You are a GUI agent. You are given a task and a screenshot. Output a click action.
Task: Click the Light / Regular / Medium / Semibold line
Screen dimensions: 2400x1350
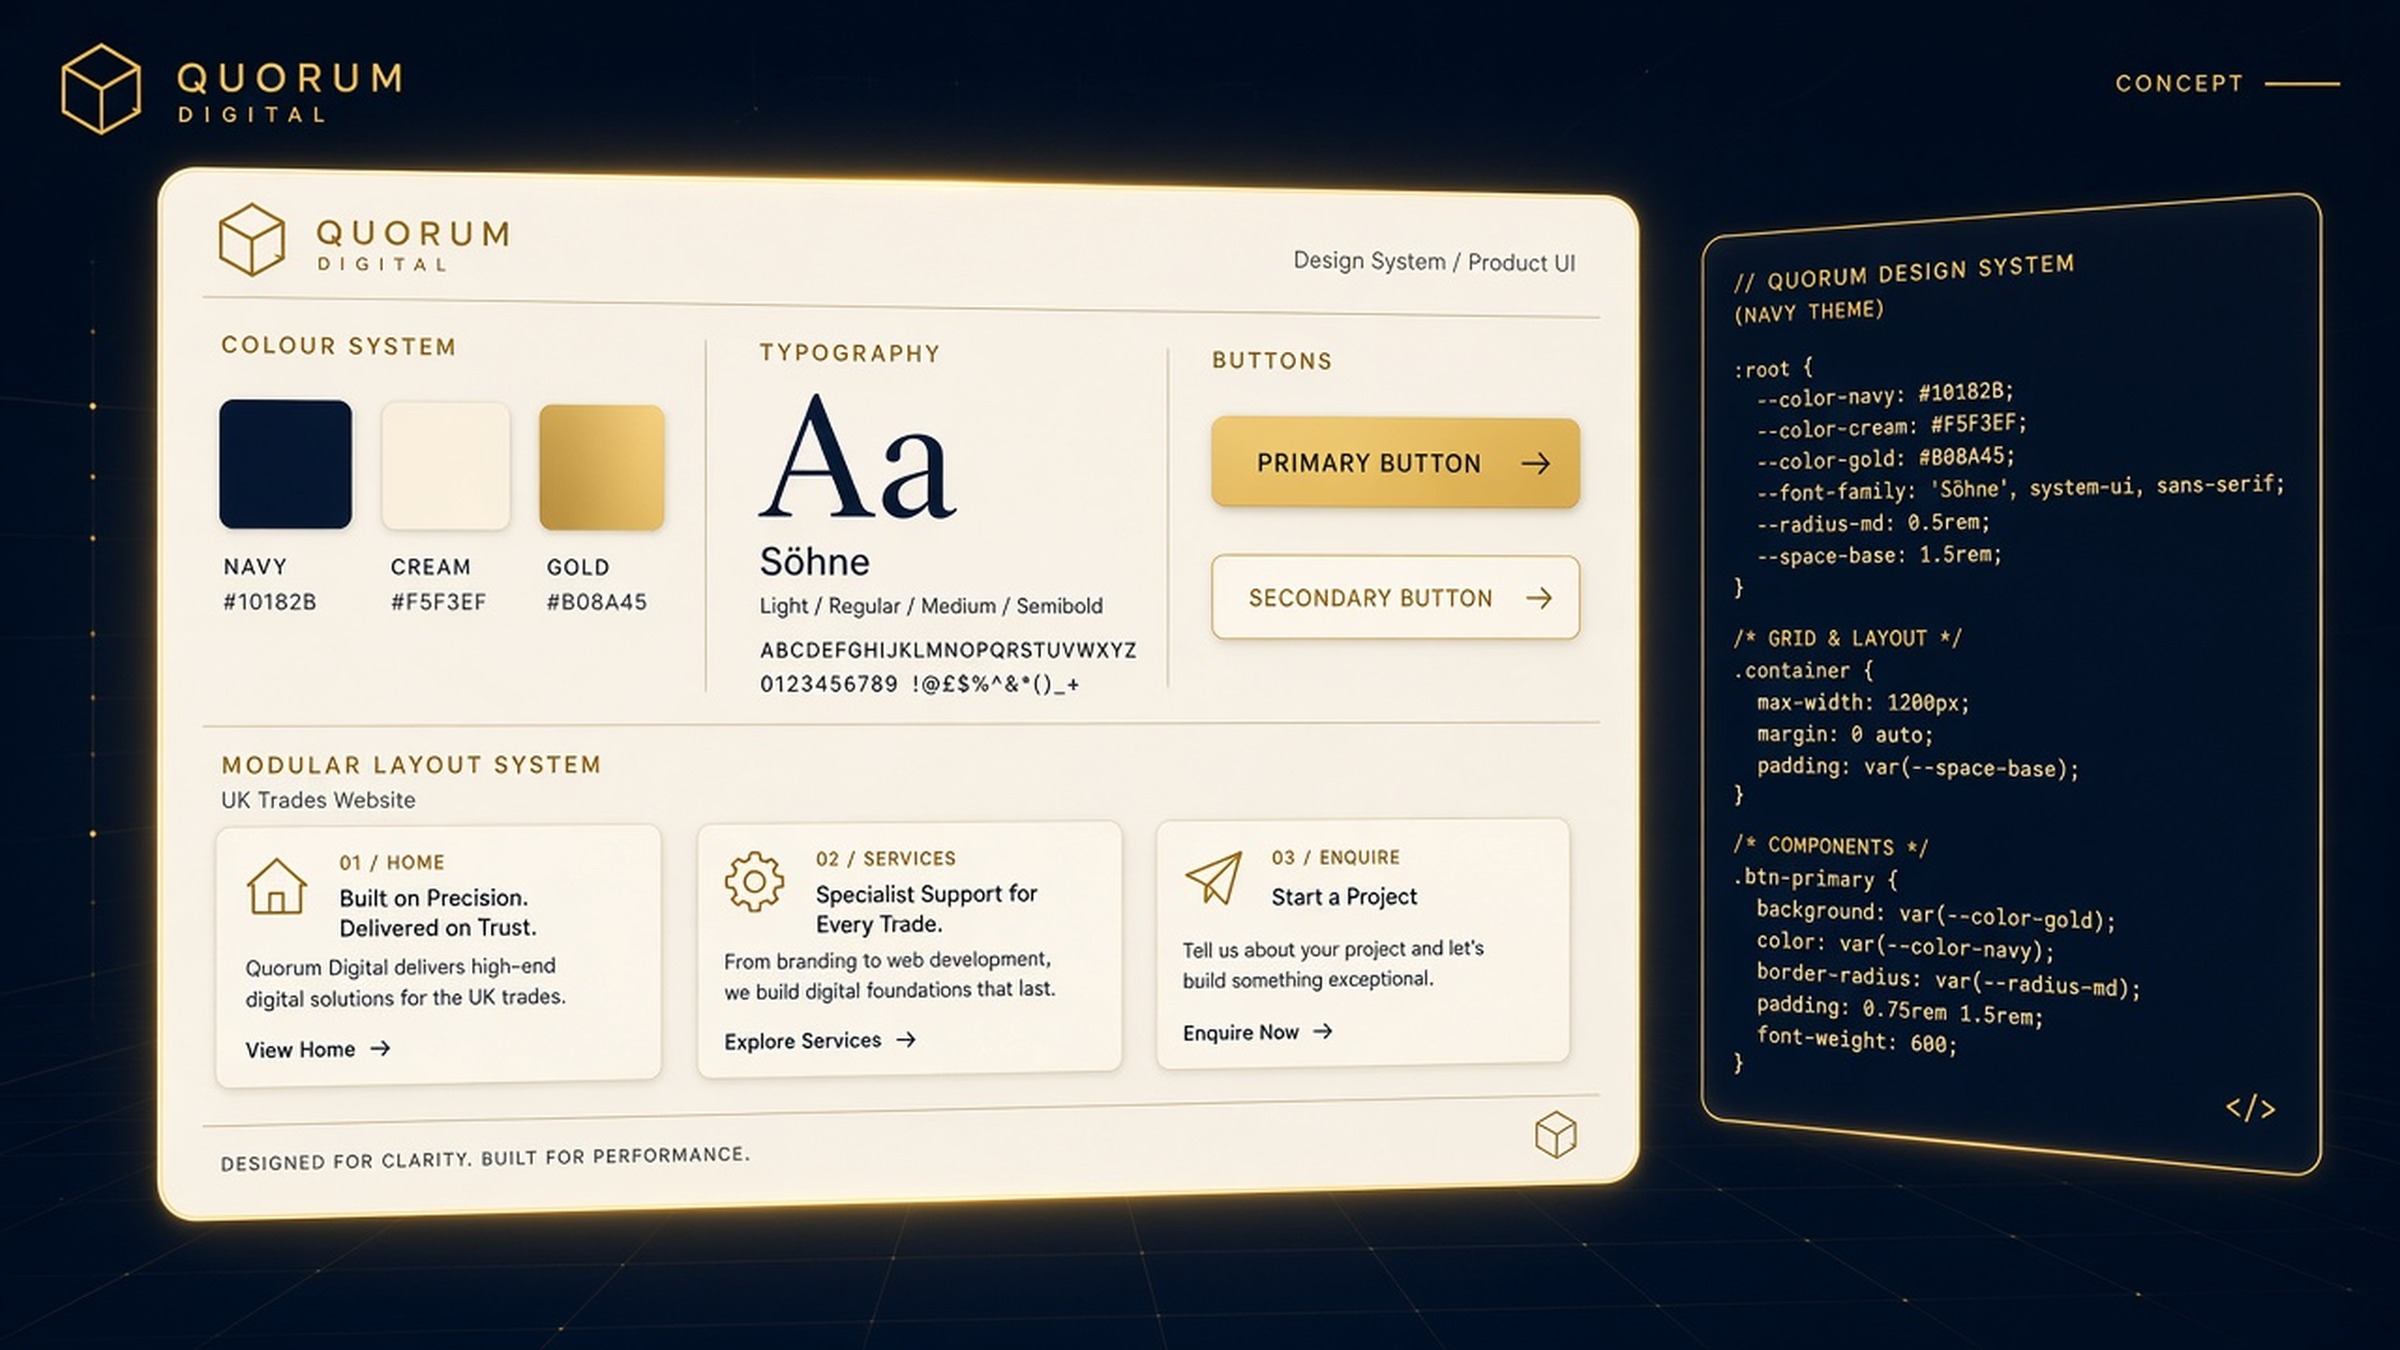(931, 606)
